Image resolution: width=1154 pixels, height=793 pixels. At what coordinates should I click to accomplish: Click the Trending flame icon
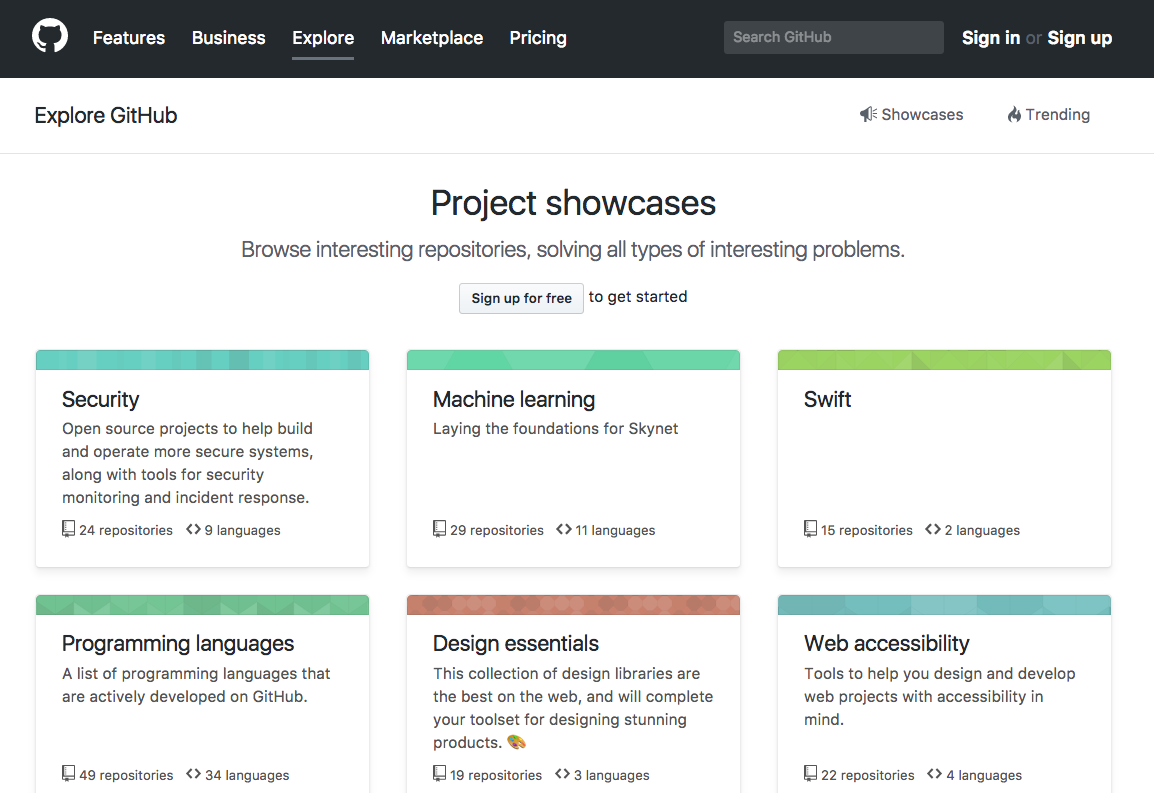click(1014, 114)
